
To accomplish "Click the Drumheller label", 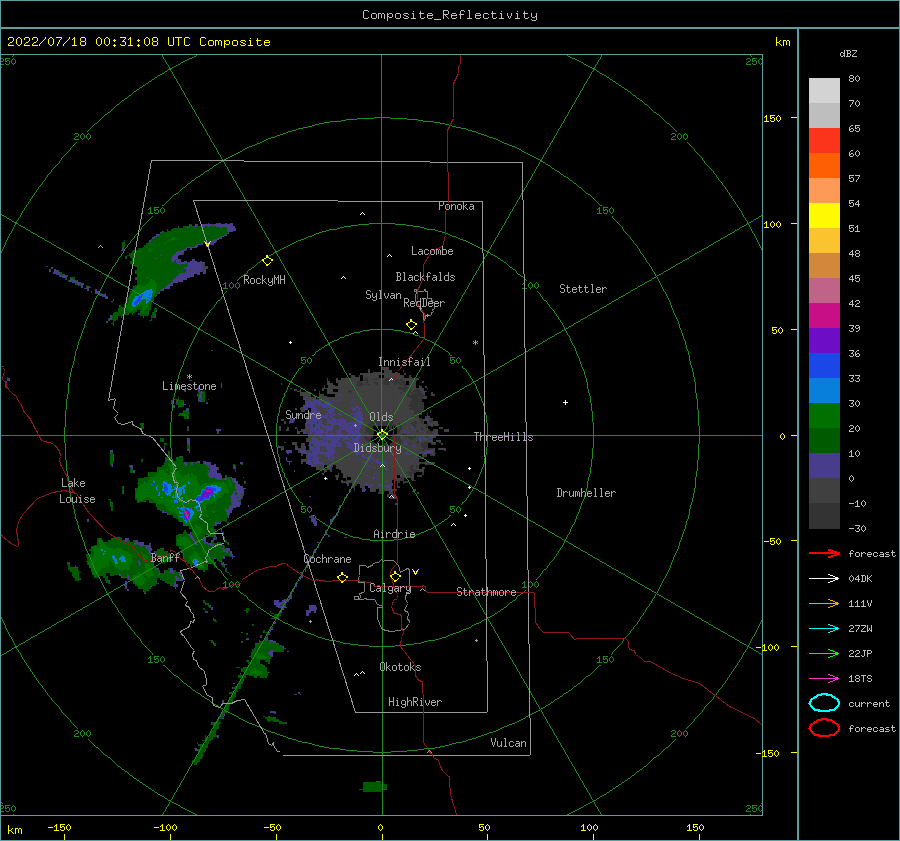I will click(x=586, y=493).
